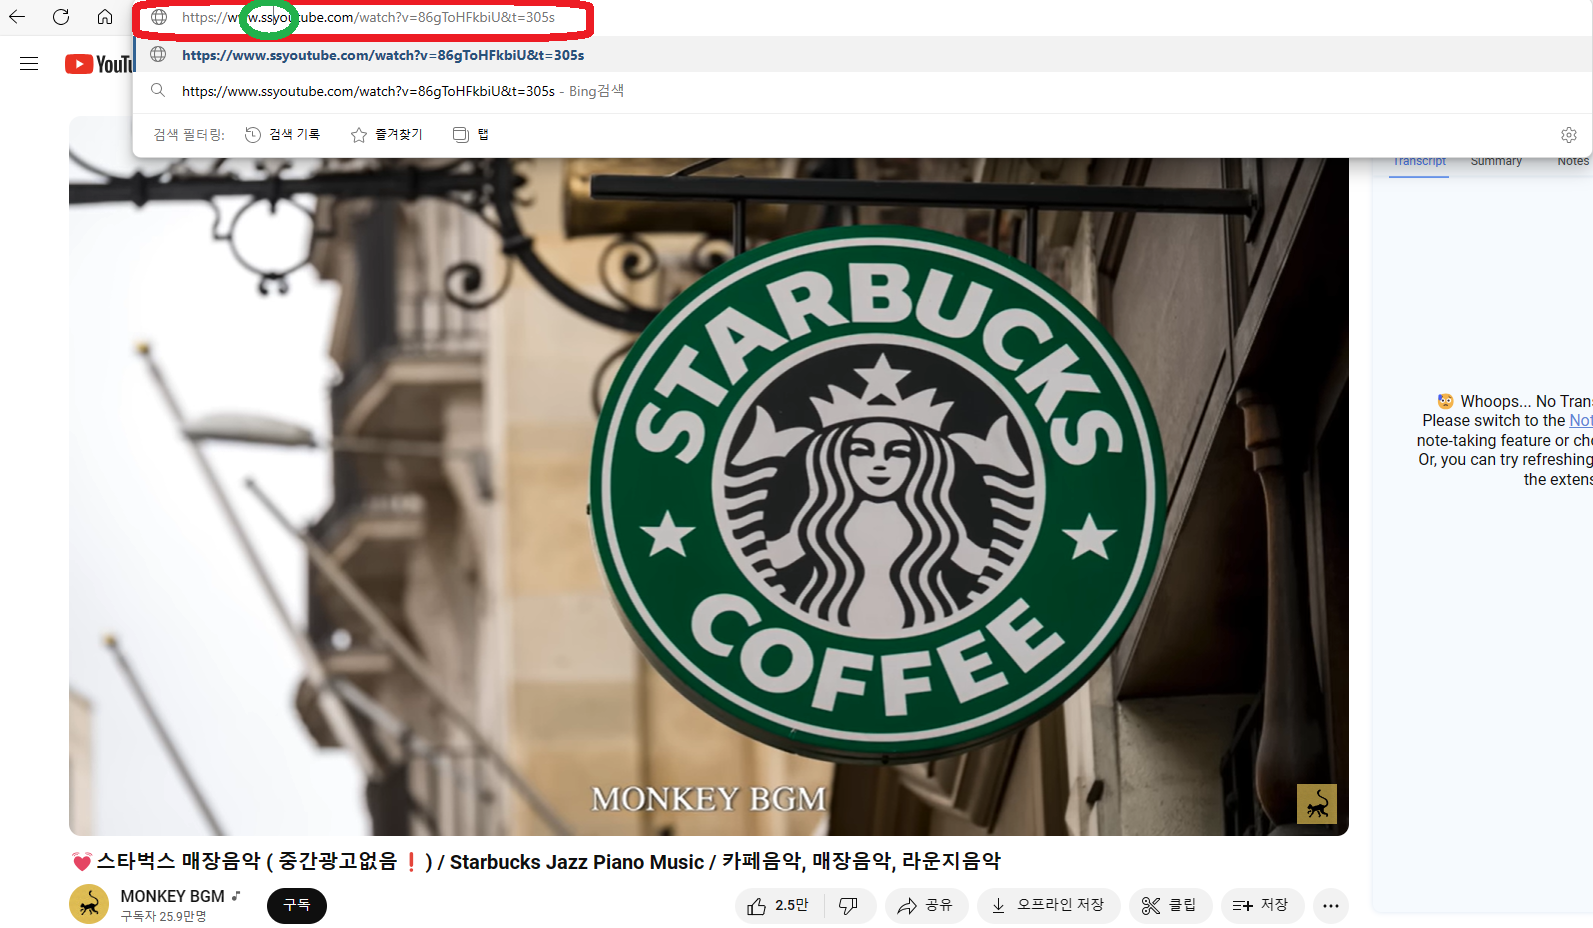
Task: Go to the YouTube home logo
Action: 99,64
